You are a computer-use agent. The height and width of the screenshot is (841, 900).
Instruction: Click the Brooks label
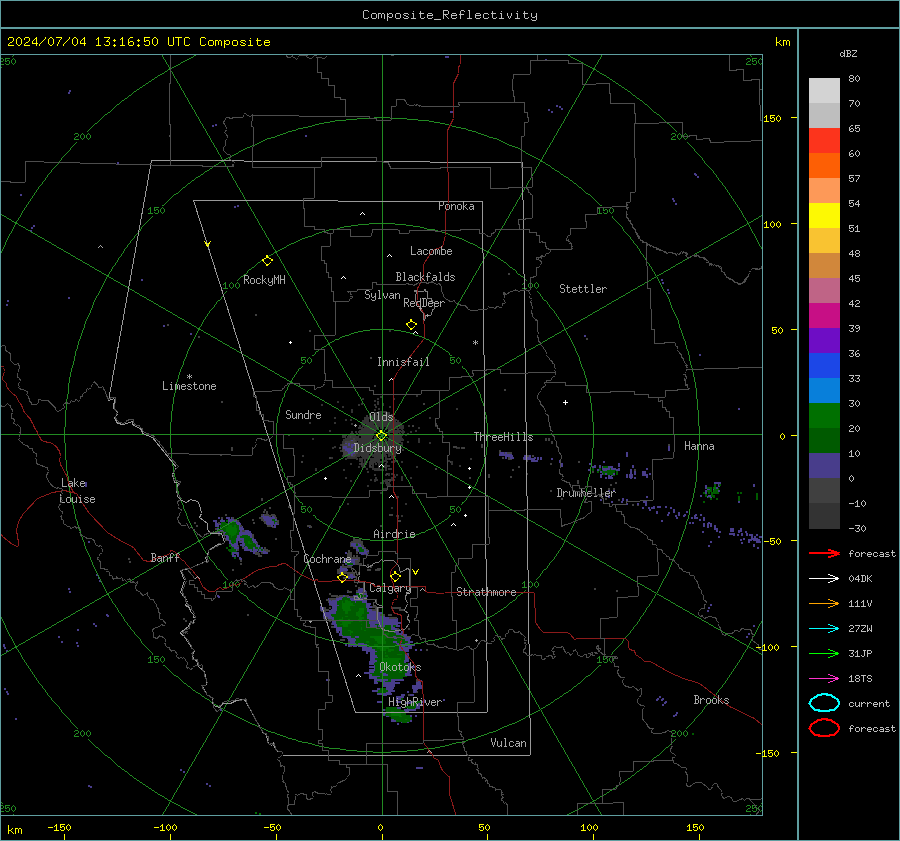(711, 700)
